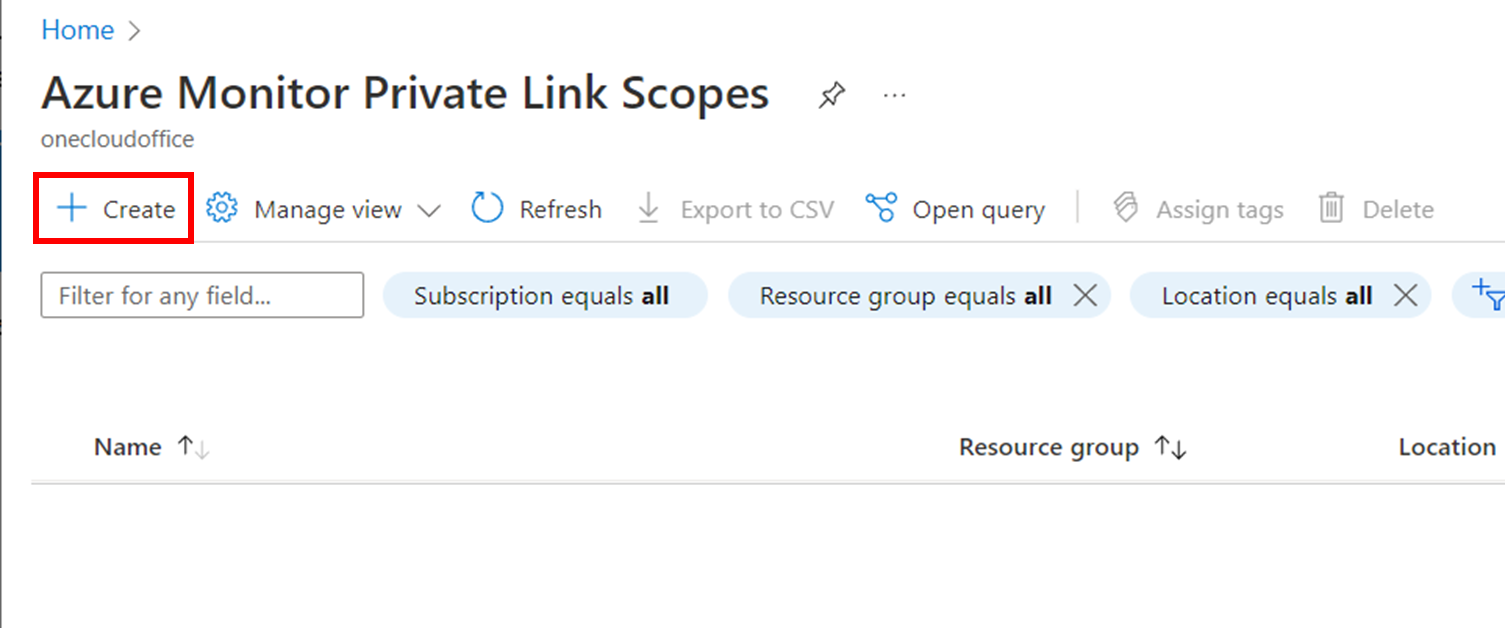Click the Delete trash icon
This screenshot has height=628, width=1505.
point(1332,208)
